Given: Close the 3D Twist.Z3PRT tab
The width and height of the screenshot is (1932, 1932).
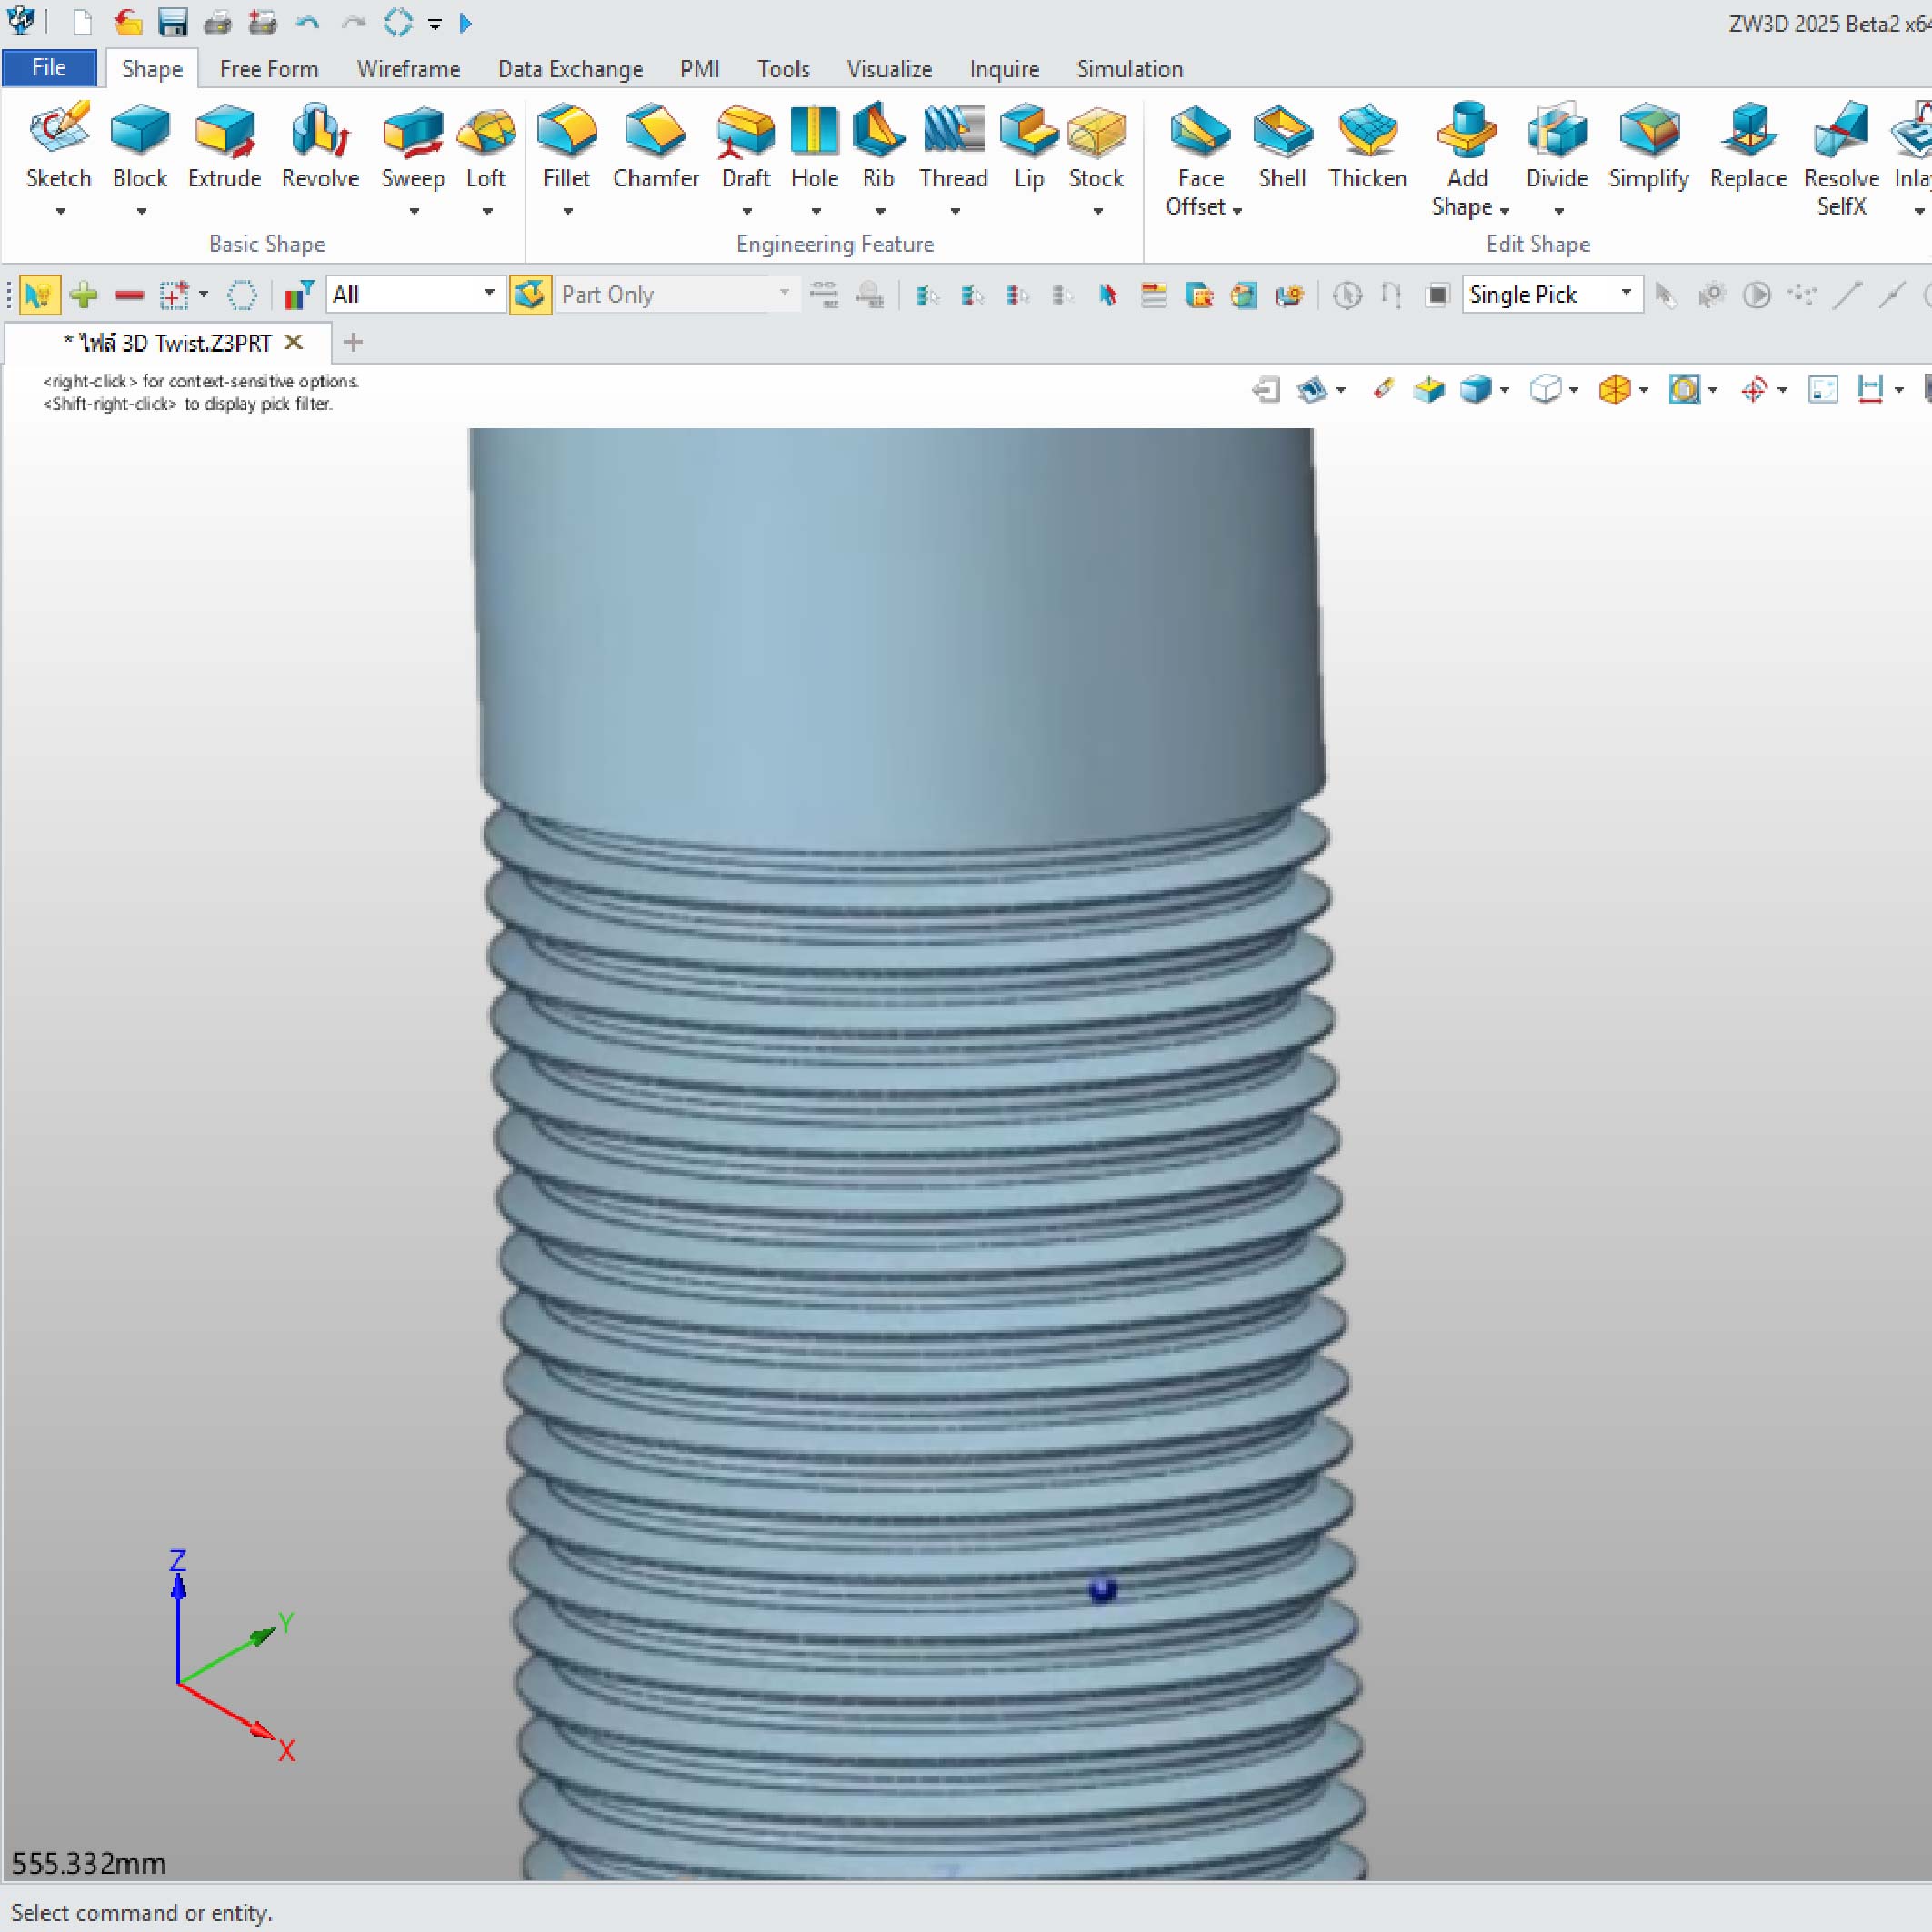Looking at the screenshot, I should point(294,342).
